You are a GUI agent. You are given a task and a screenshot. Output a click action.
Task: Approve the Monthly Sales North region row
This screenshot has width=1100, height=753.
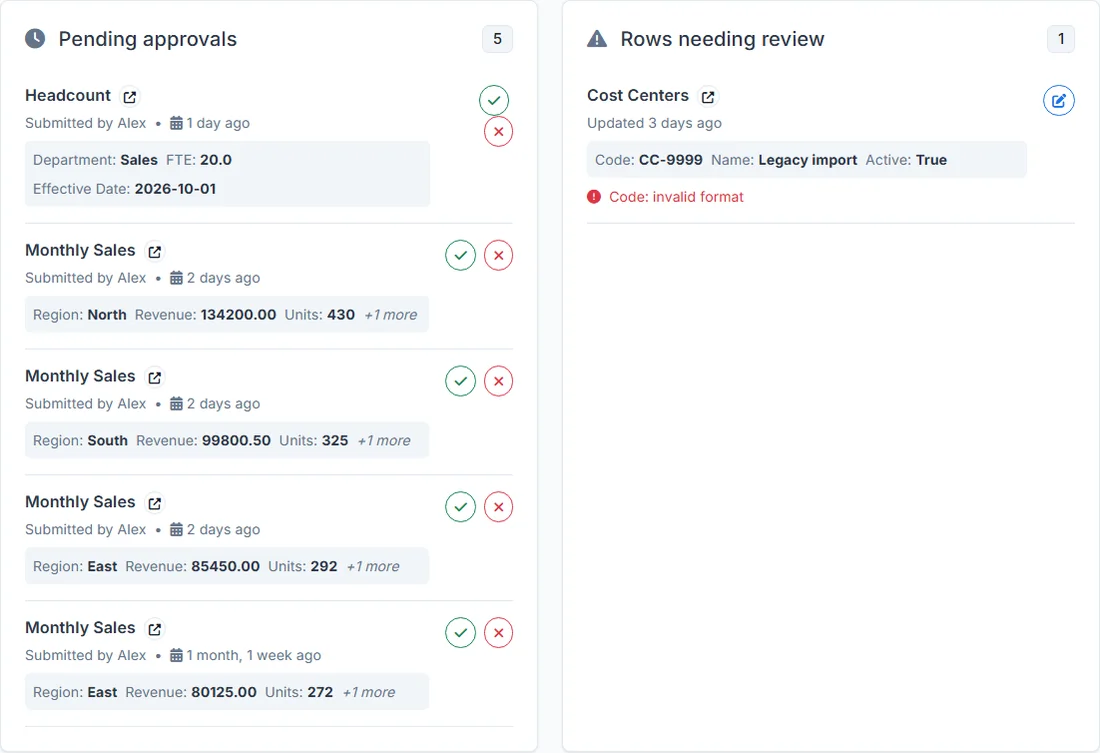coord(460,255)
